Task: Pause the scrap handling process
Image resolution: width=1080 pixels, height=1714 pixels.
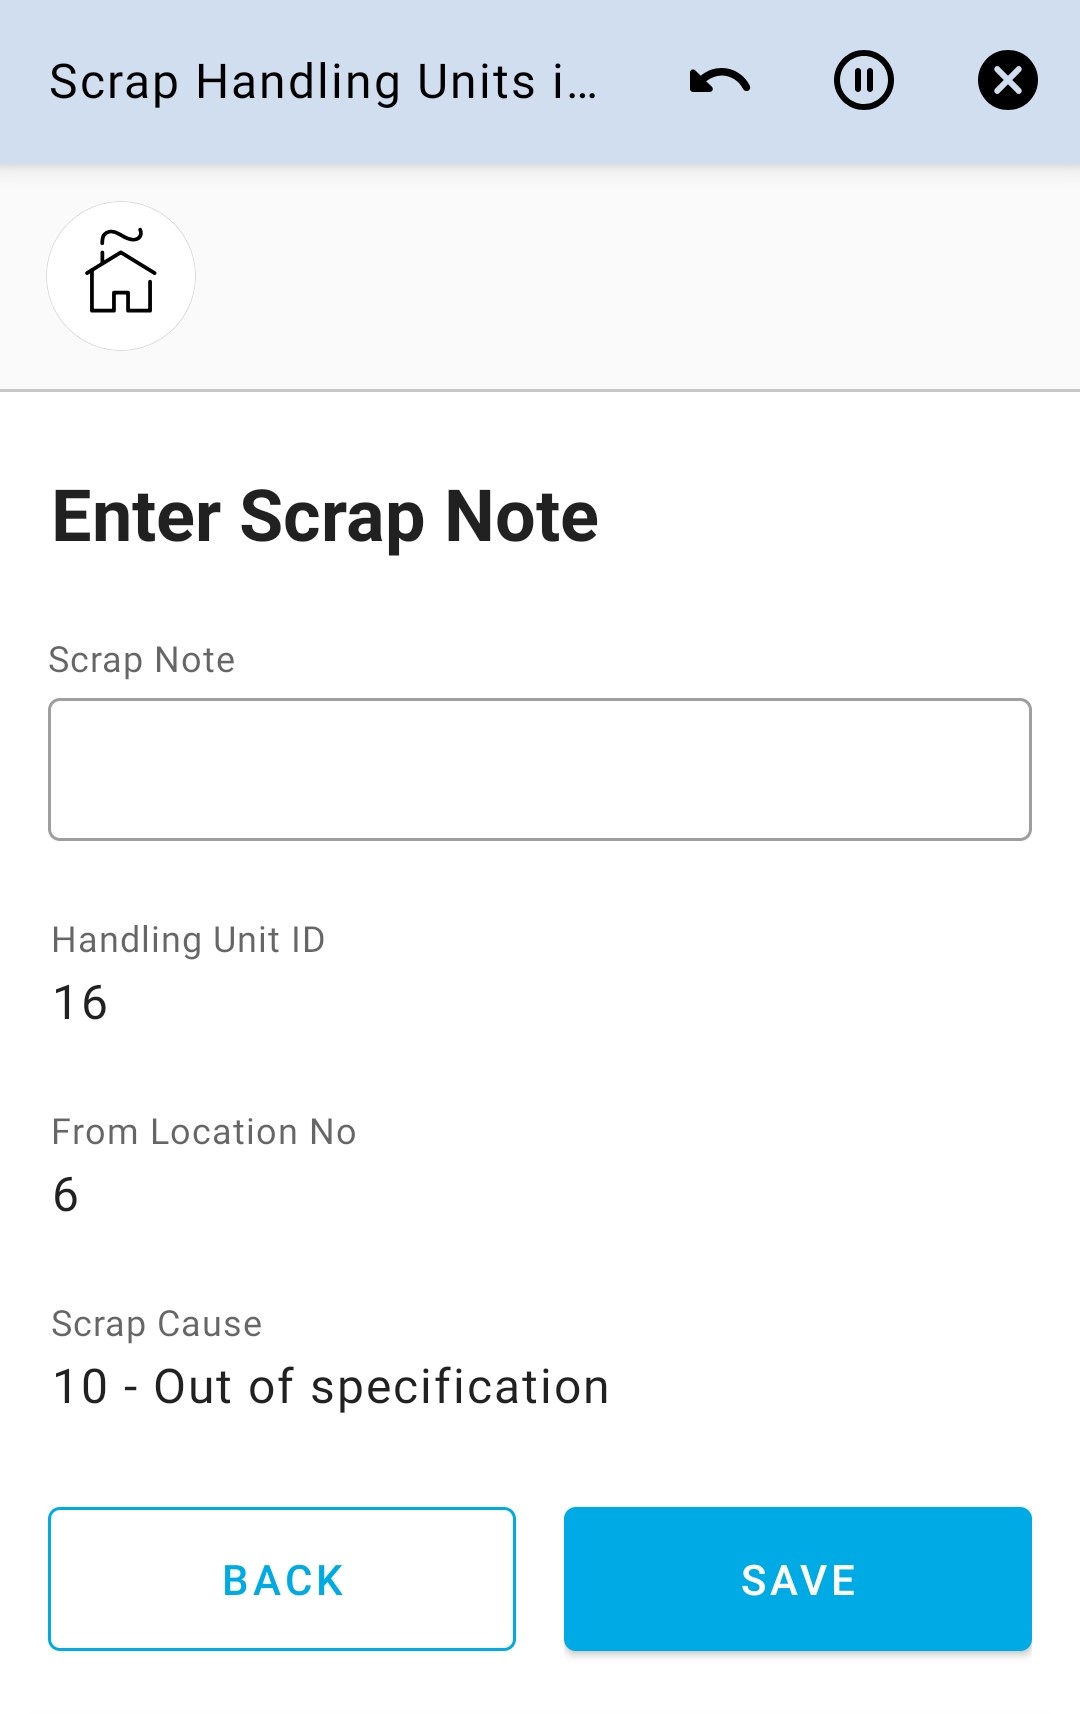Action: [863, 81]
